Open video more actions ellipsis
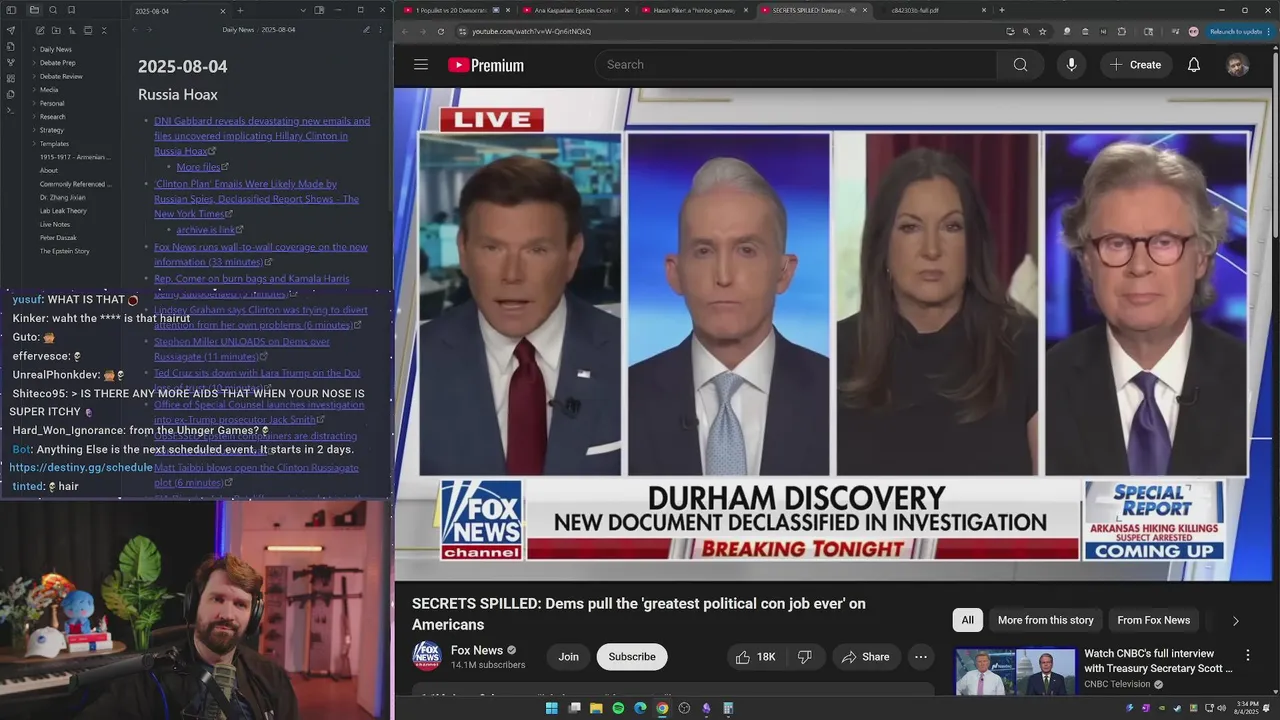Viewport: 1280px width, 720px height. [x=920, y=657]
